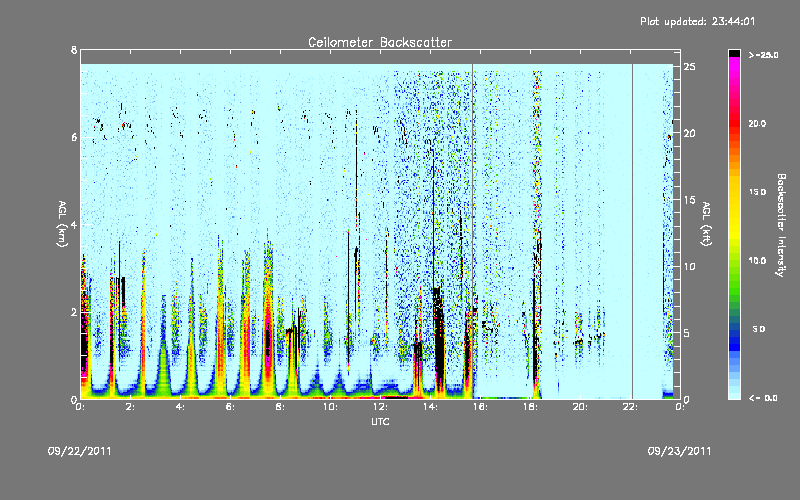Click the 'Backscatter Intensity' colorbar label
The height and width of the screenshot is (500, 800).
(781, 225)
